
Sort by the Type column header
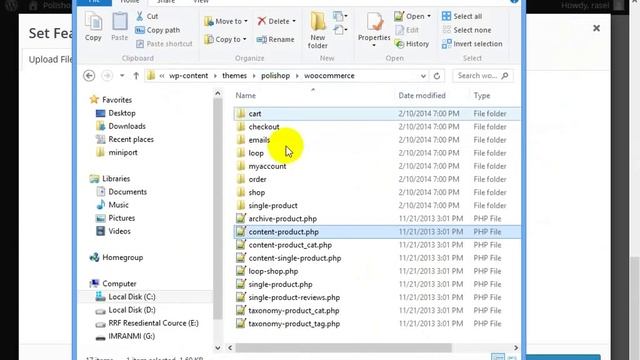tap(482, 96)
